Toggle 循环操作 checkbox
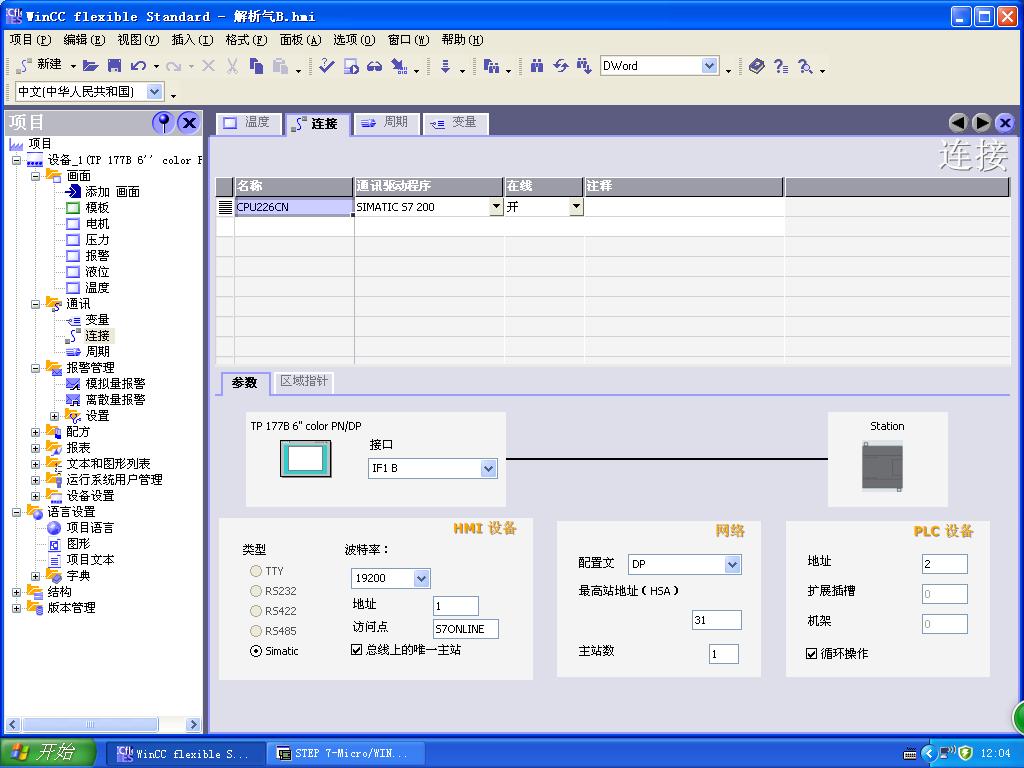Viewport: 1024px width, 768px height. point(812,654)
